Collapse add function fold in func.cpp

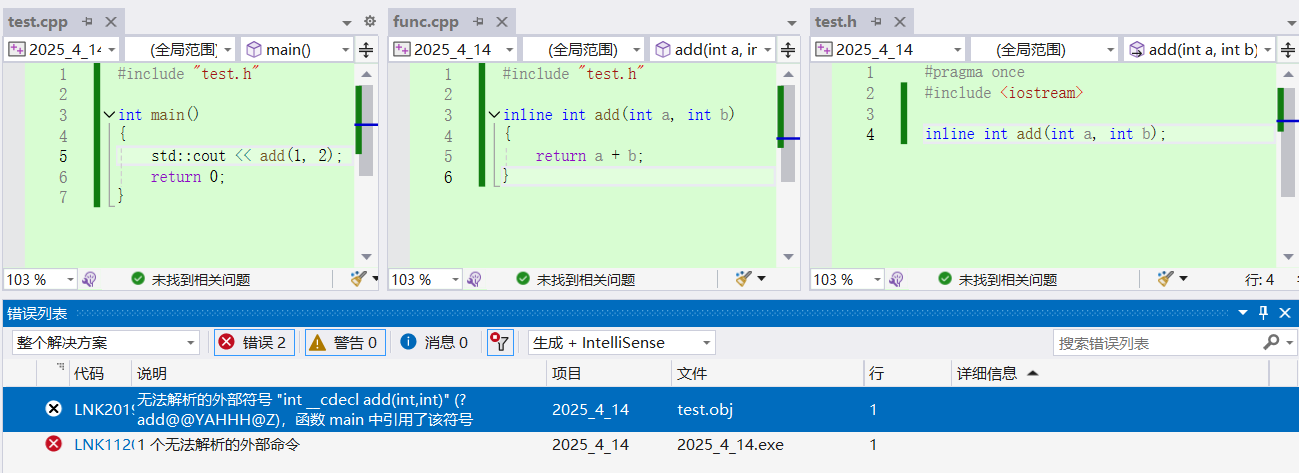494,115
